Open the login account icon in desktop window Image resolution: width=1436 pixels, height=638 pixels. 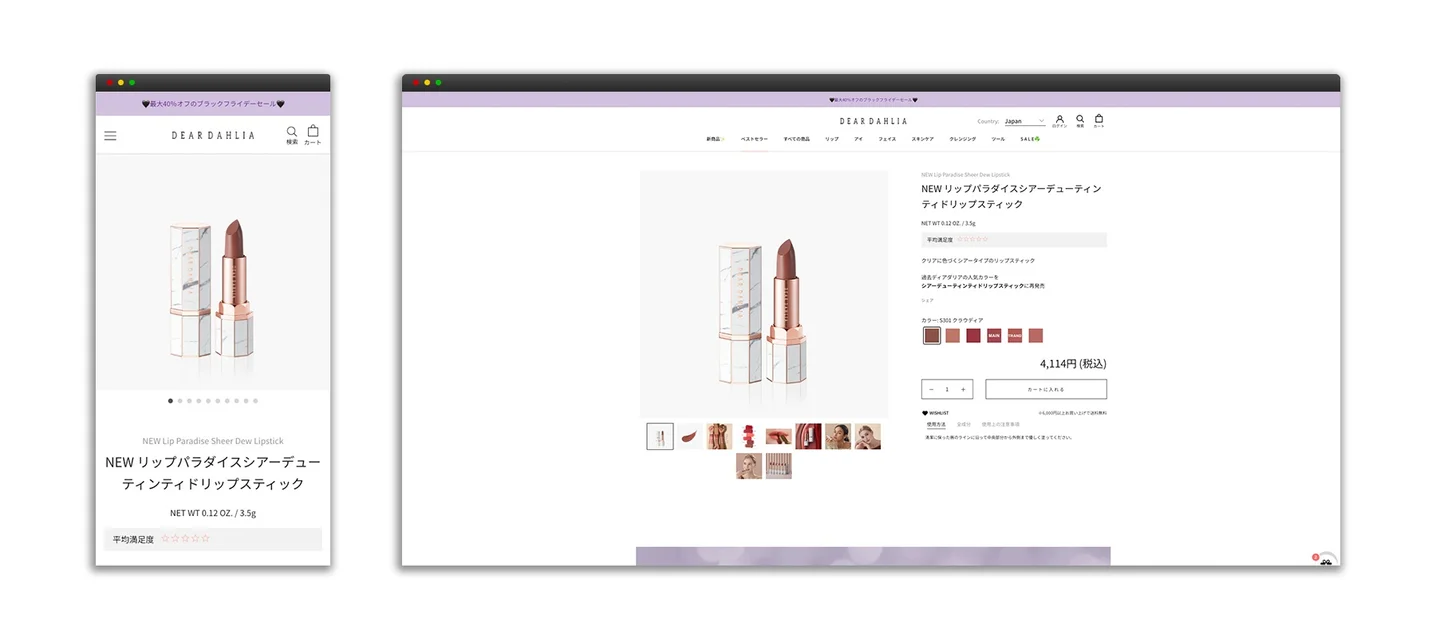[1060, 119]
